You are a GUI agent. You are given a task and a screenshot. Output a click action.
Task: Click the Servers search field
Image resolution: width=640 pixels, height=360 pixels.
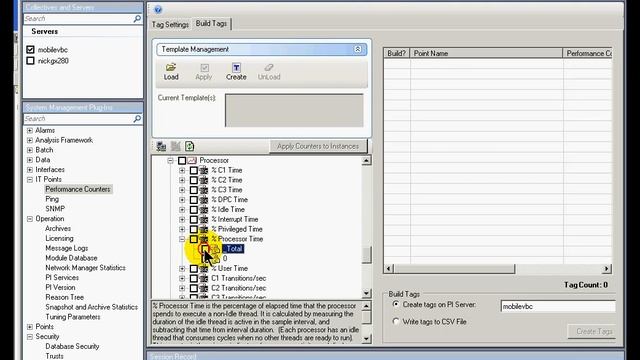[x=78, y=19]
